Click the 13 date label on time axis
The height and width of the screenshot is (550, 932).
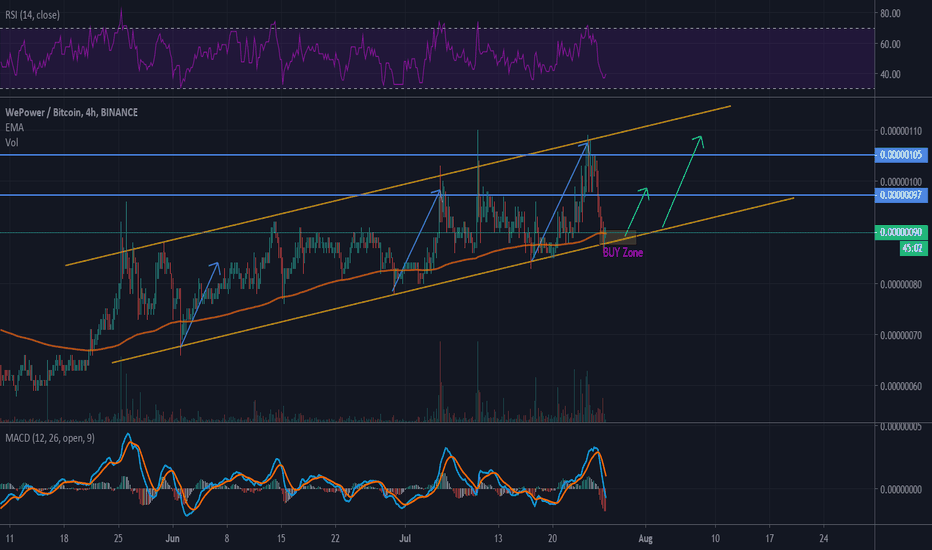click(x=498, y=539)
